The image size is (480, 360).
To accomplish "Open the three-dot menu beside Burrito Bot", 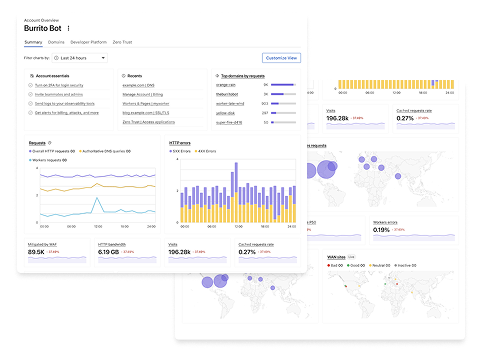I will pyautogui.click(x=68, y=28).
